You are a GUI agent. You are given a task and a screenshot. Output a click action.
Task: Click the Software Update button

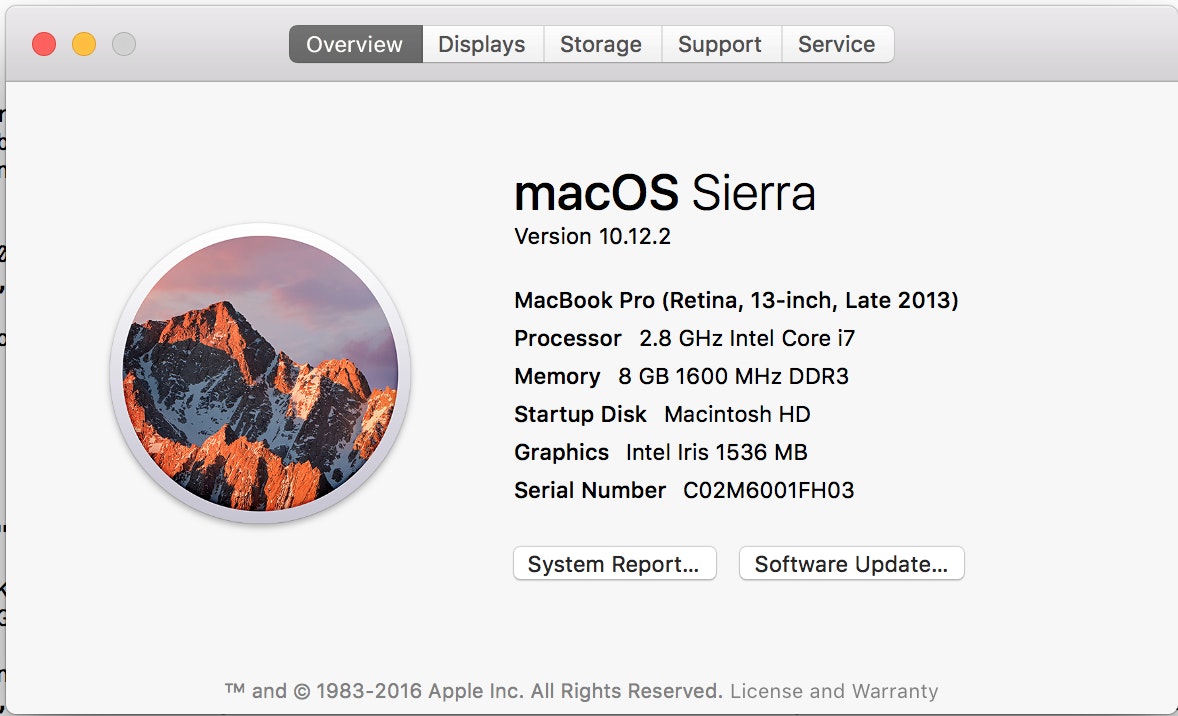click(851, 564)
